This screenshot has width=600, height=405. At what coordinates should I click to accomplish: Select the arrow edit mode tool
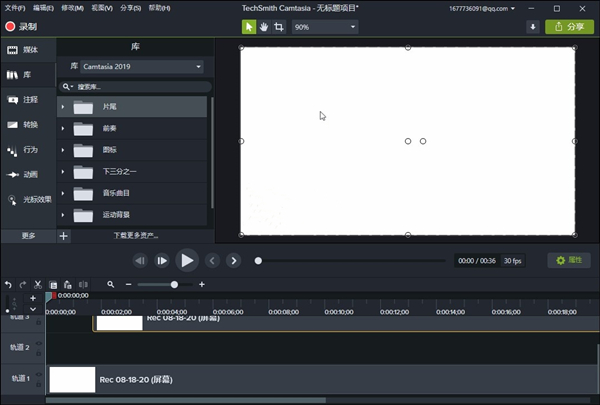249,27
